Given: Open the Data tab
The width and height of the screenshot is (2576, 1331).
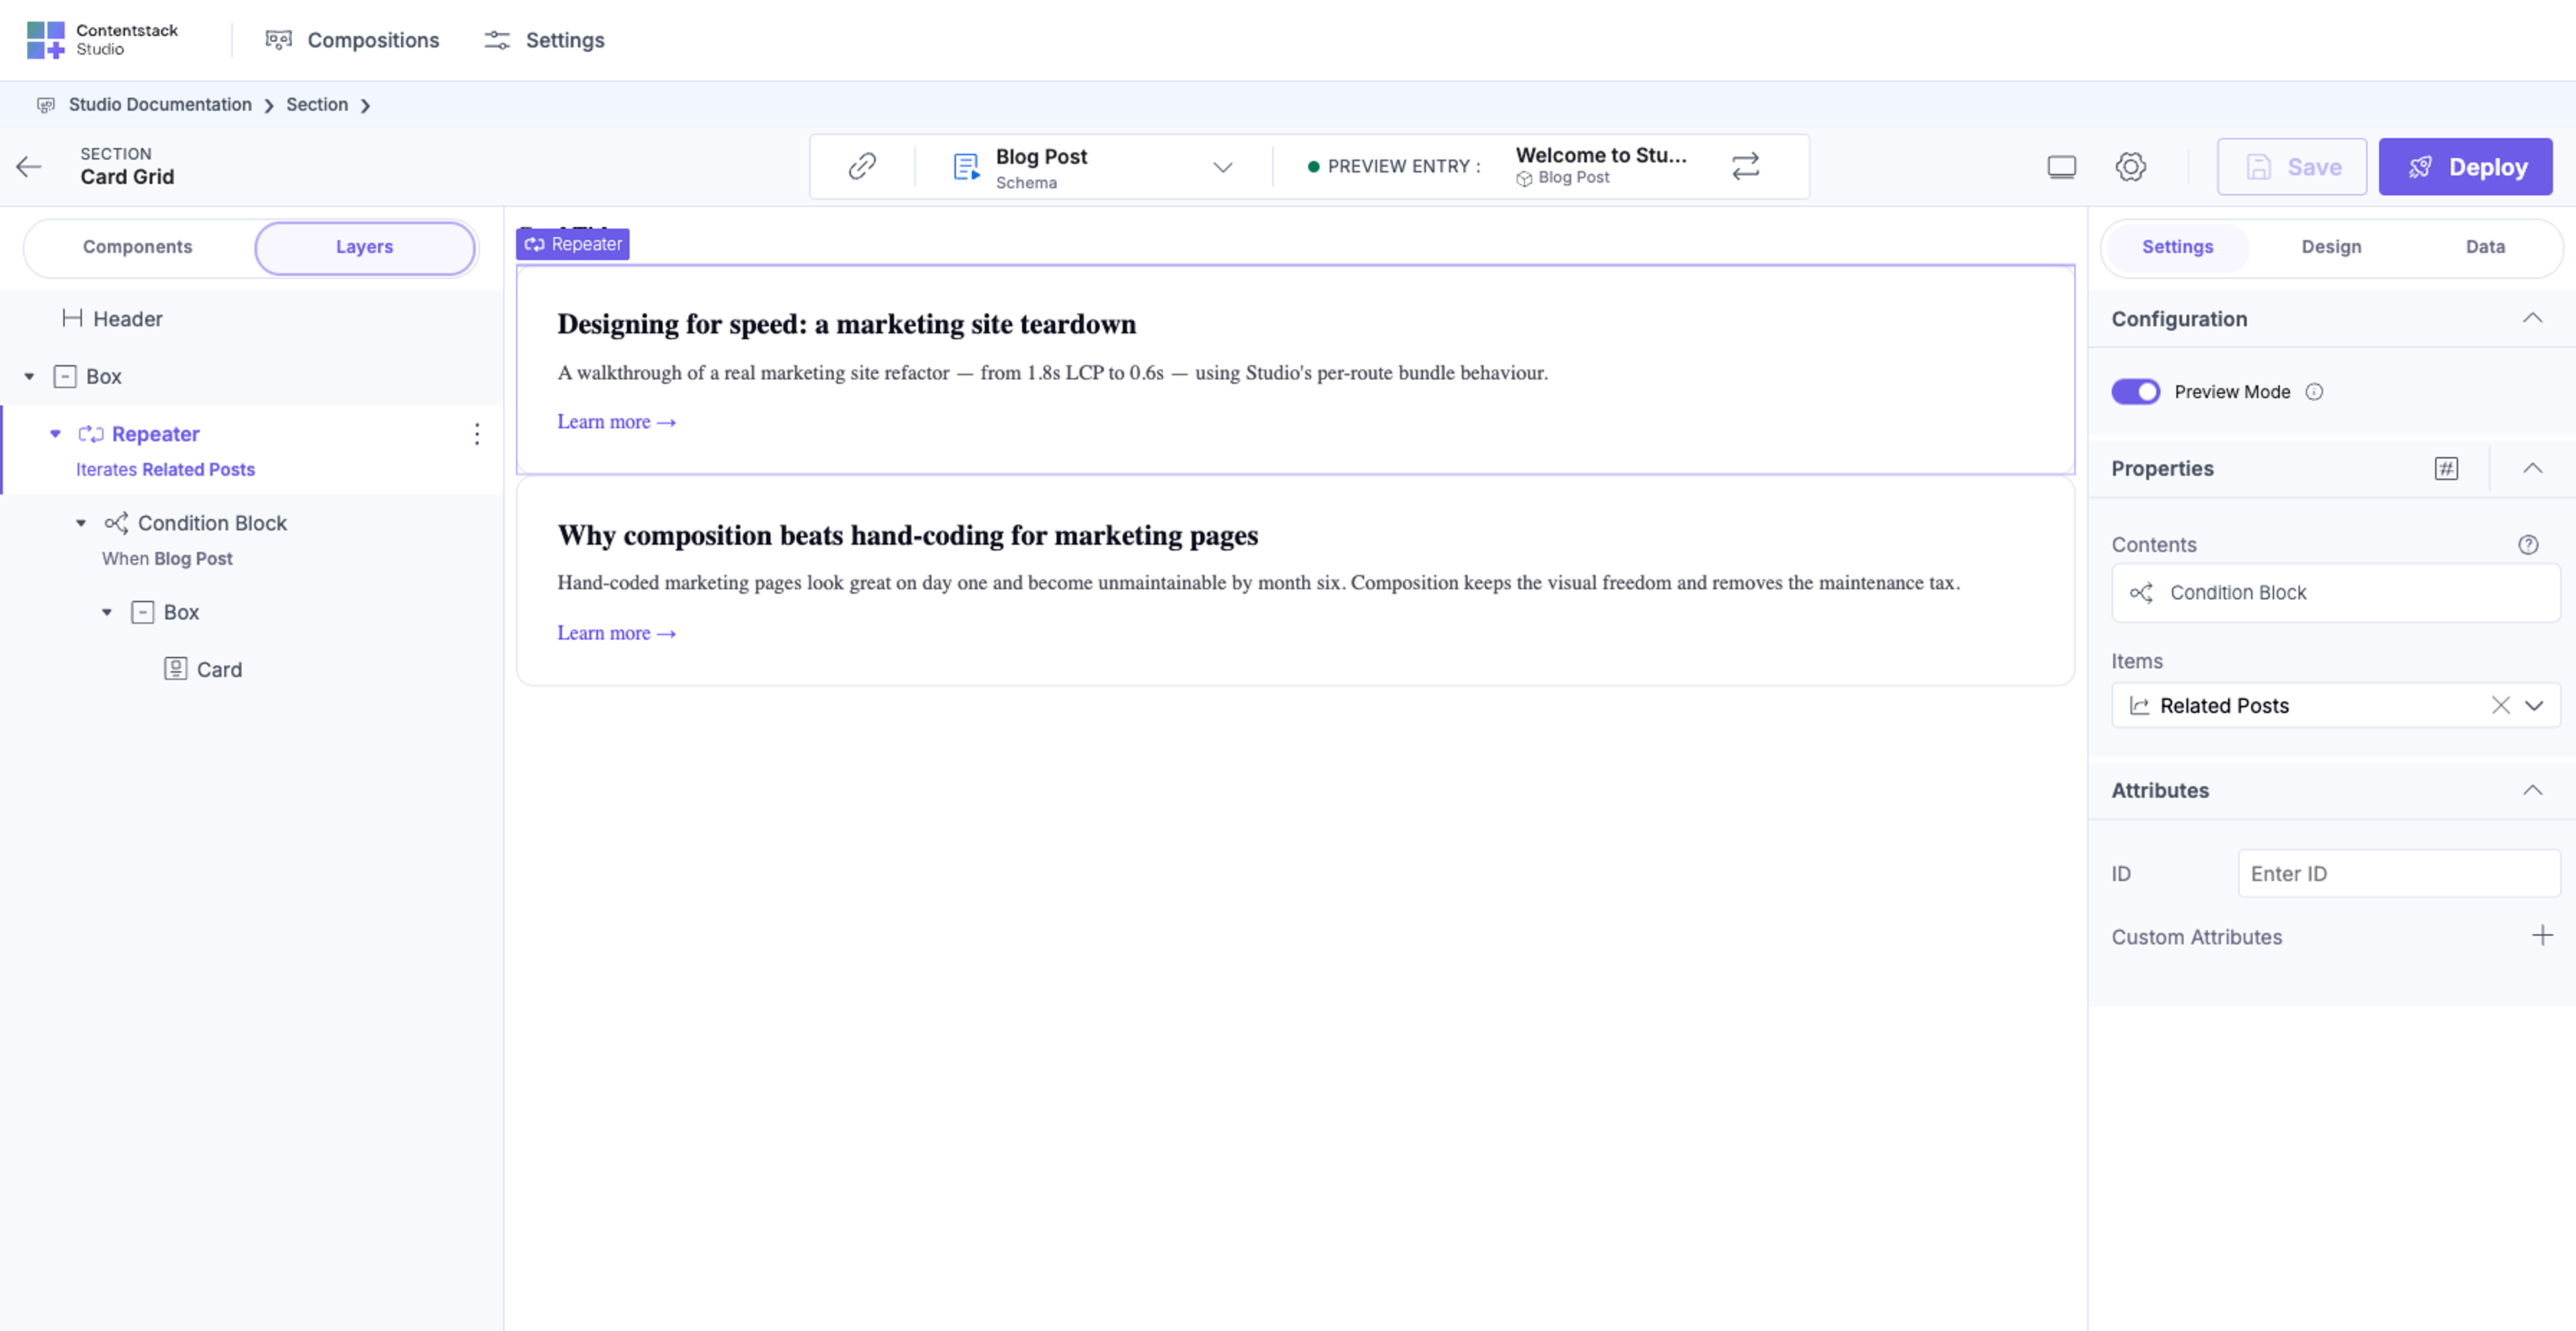Looking at the screenshot, I should [x=2484, y=247].
